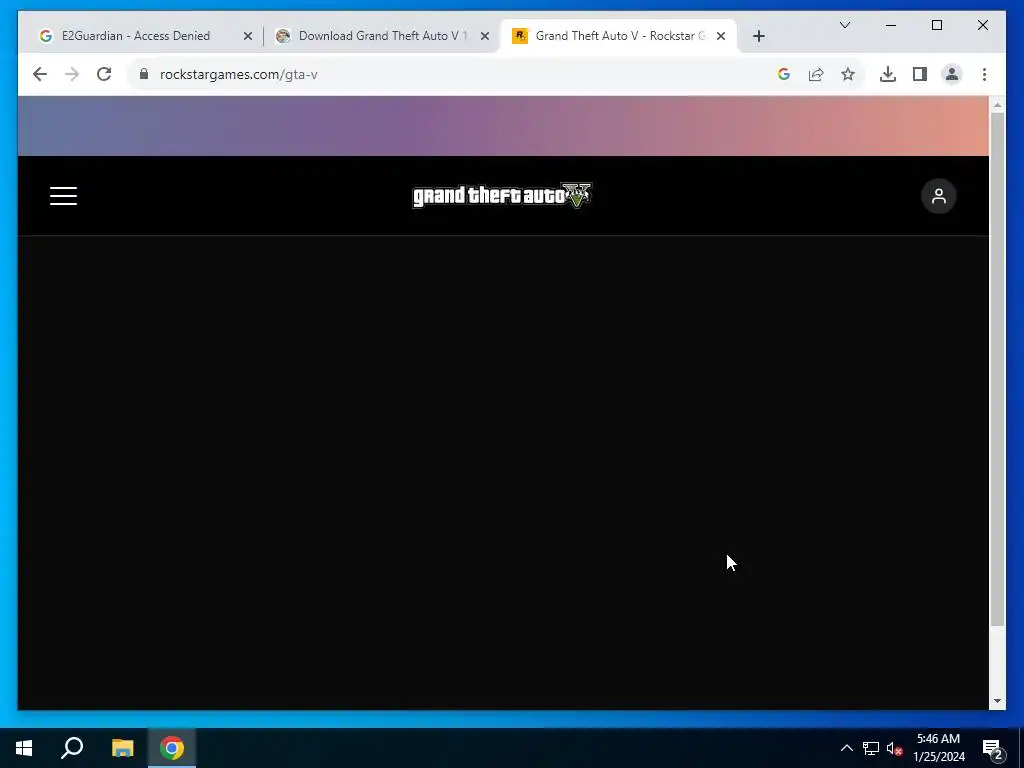Close the E2Guardian tab
The image size is (1024, 768).
click(x=248, y=37)
